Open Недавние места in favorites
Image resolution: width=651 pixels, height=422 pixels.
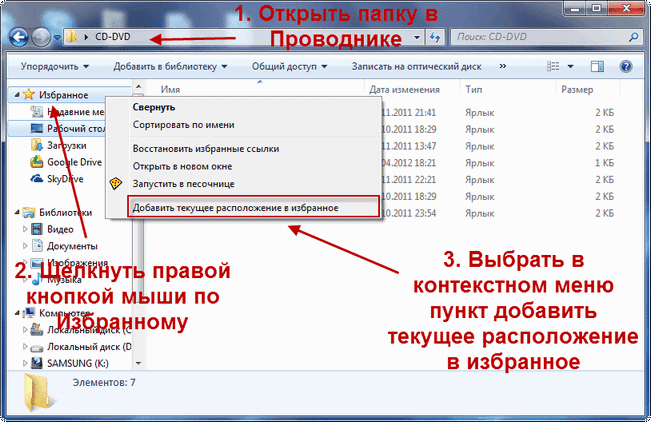[75, 112]
